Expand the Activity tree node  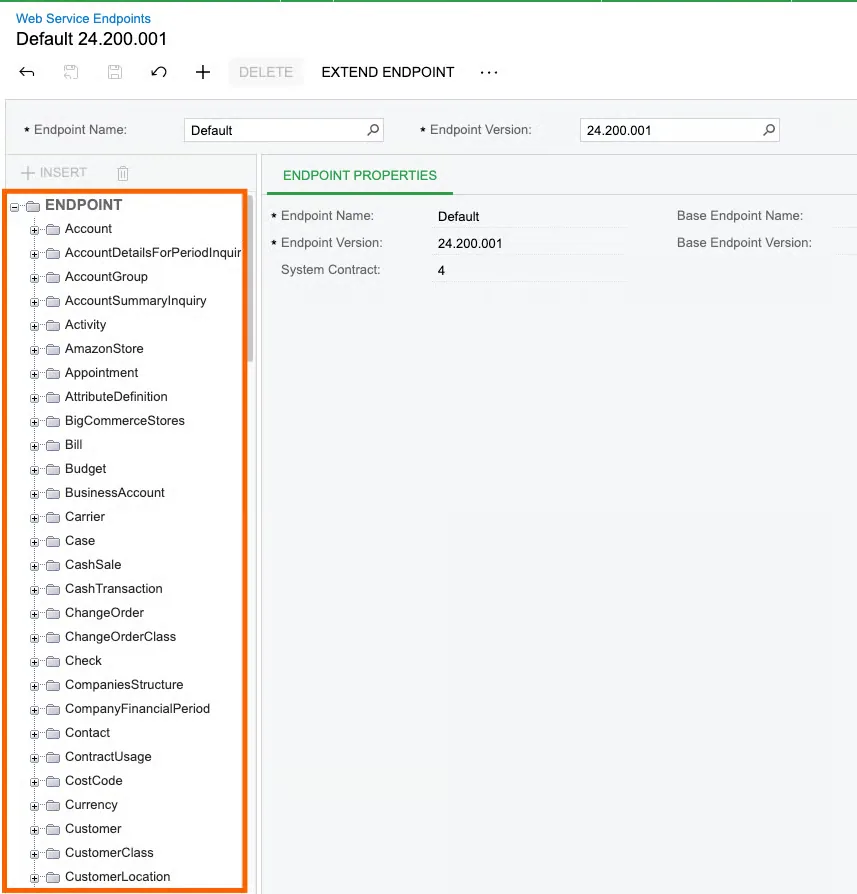(x=35, y=326)
